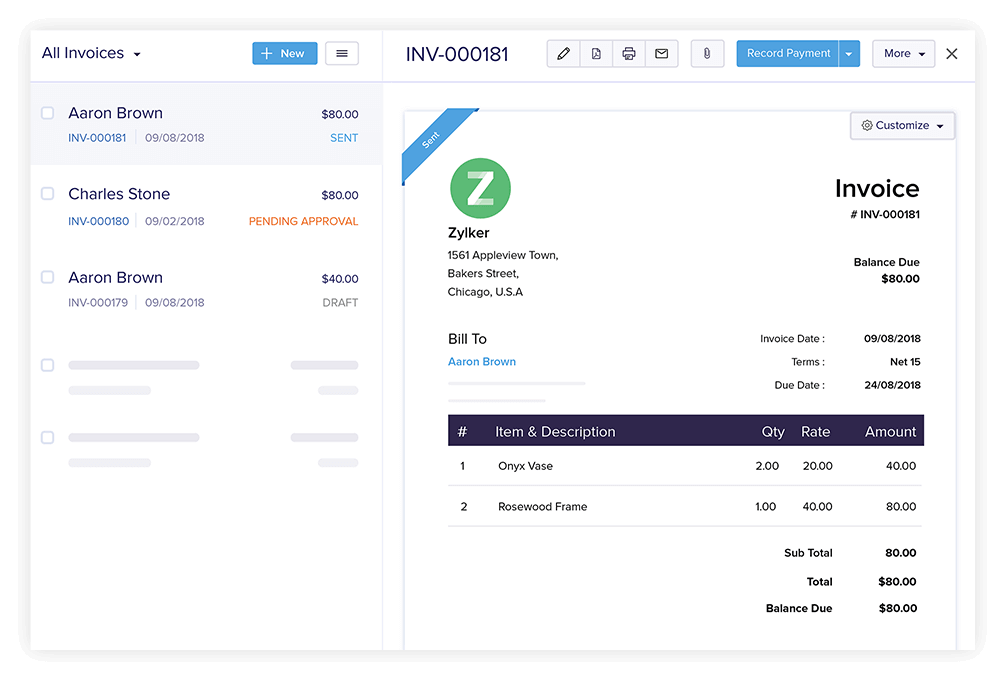This screenshot has width=1005, height=680.
Task: Open the More menu
Action: [x=903, y=53]
